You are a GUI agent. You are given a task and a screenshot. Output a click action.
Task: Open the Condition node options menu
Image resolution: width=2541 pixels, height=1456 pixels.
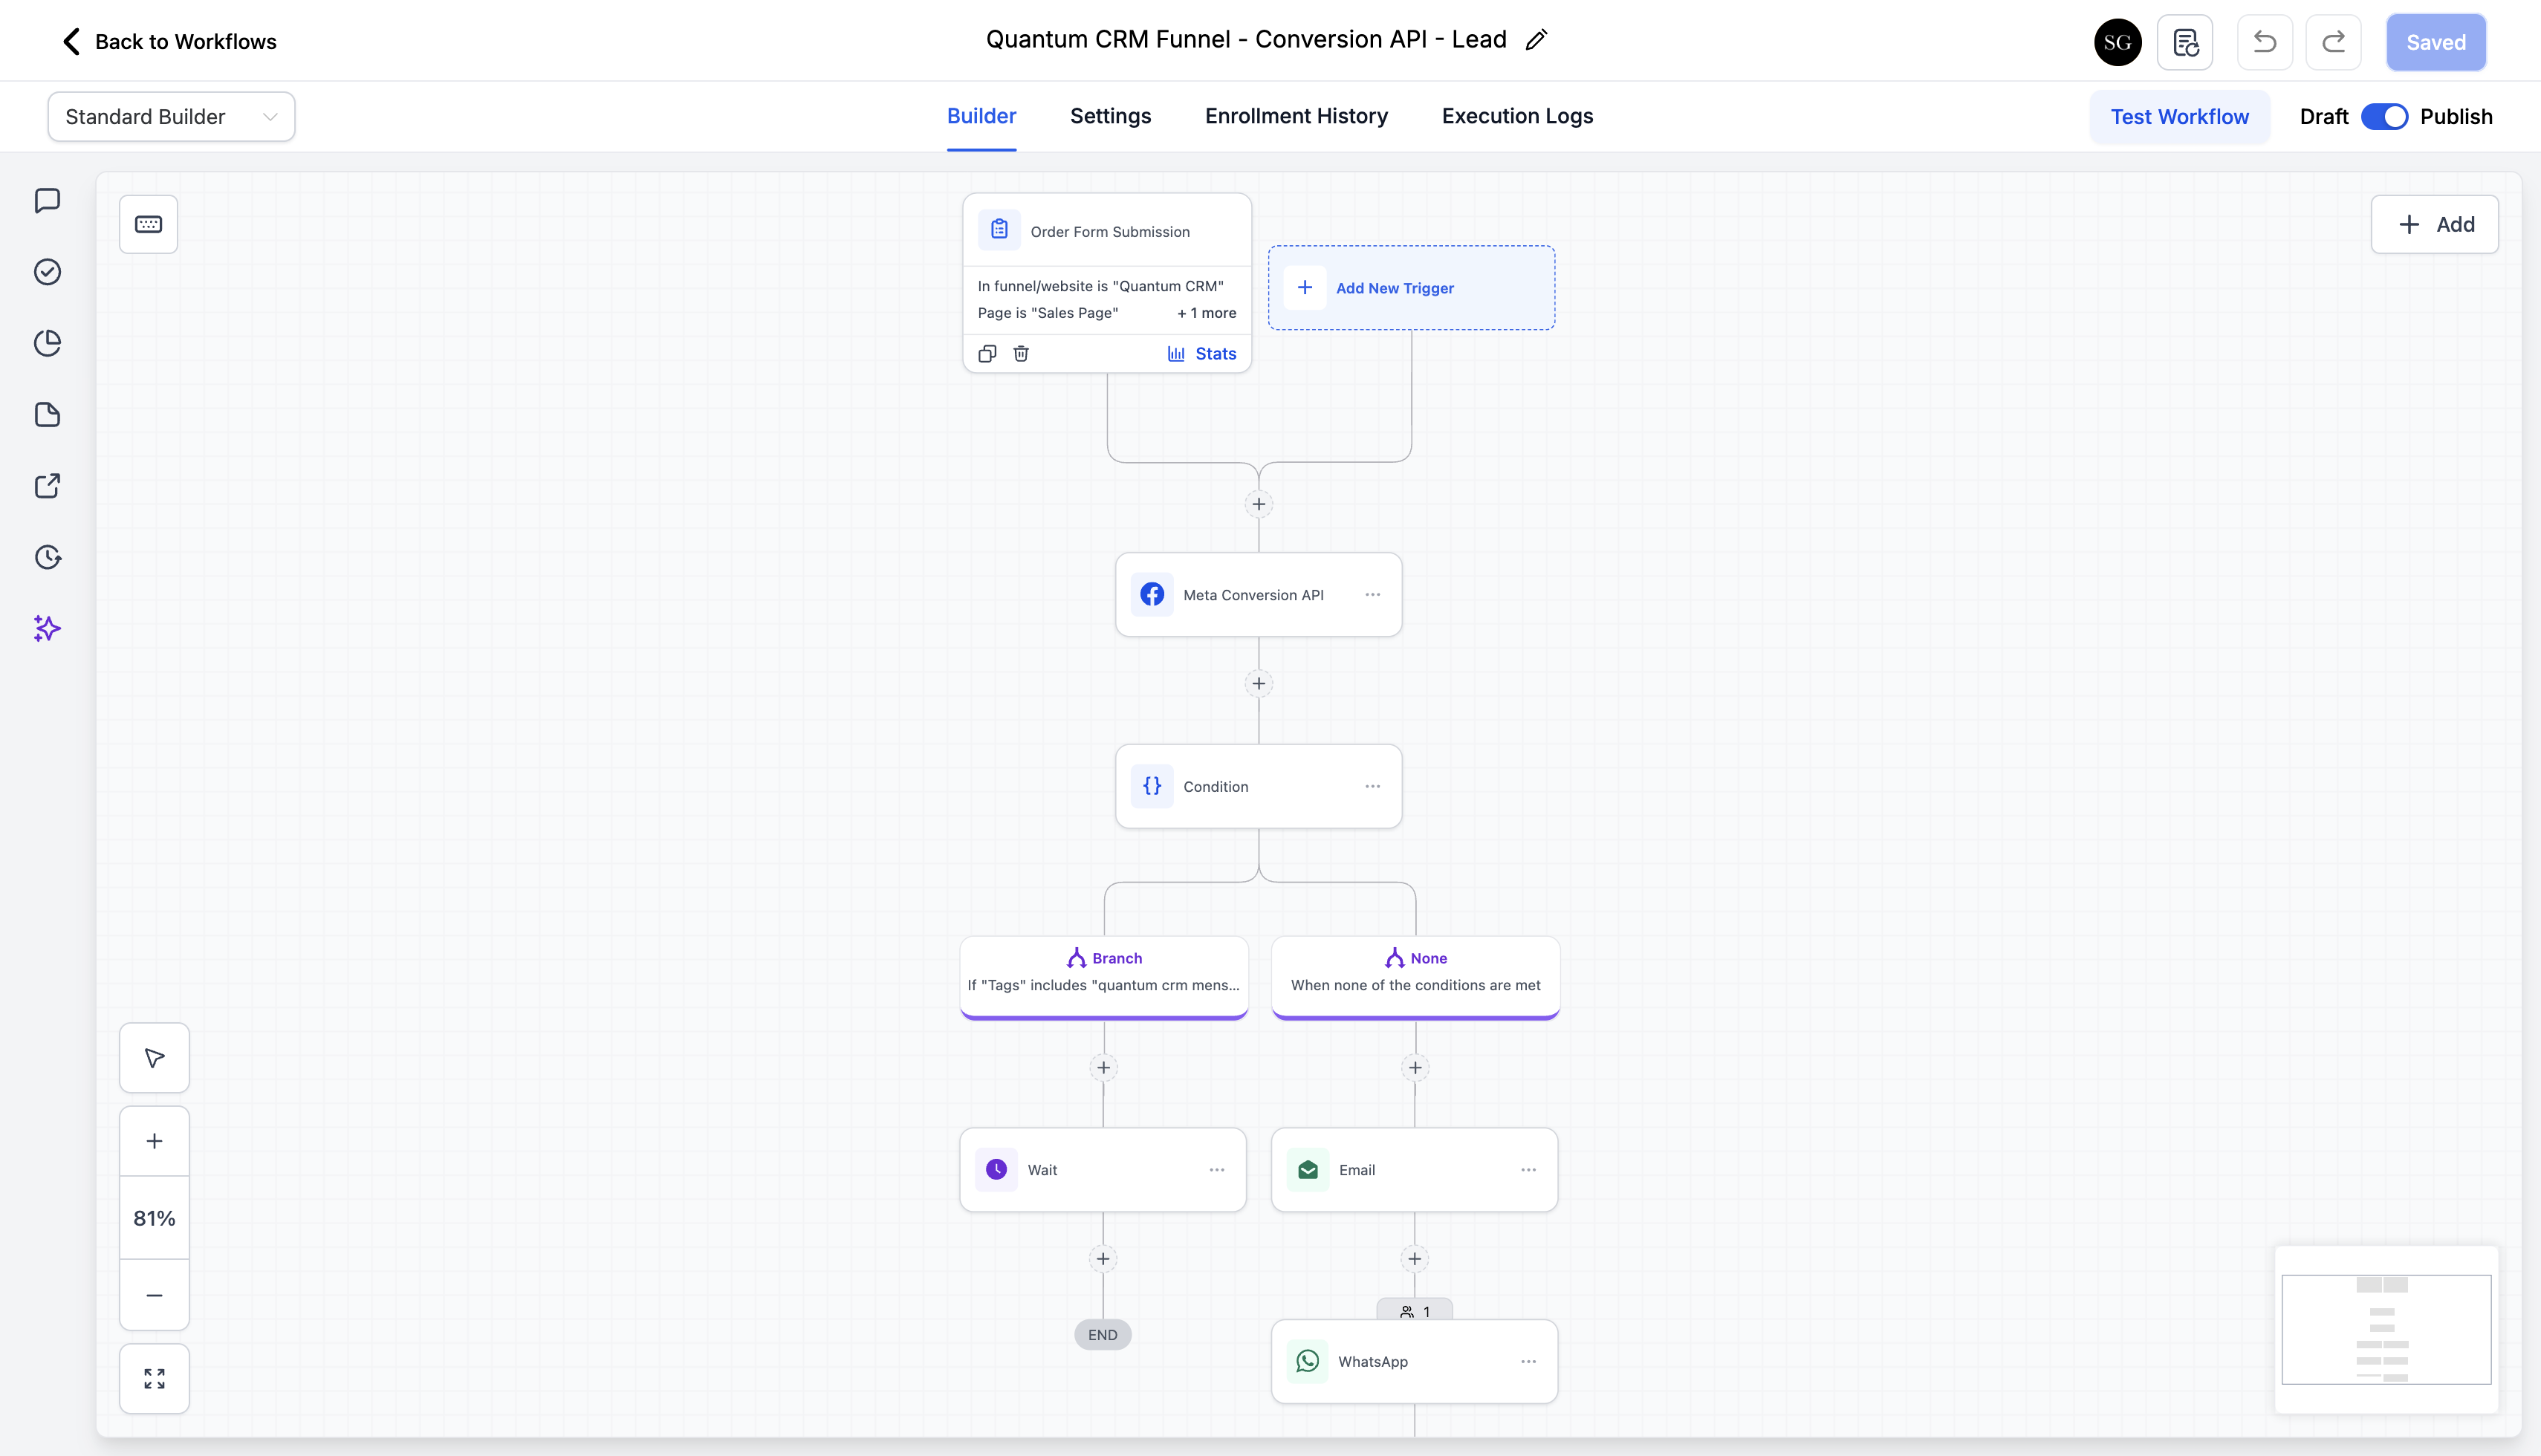1372,786
